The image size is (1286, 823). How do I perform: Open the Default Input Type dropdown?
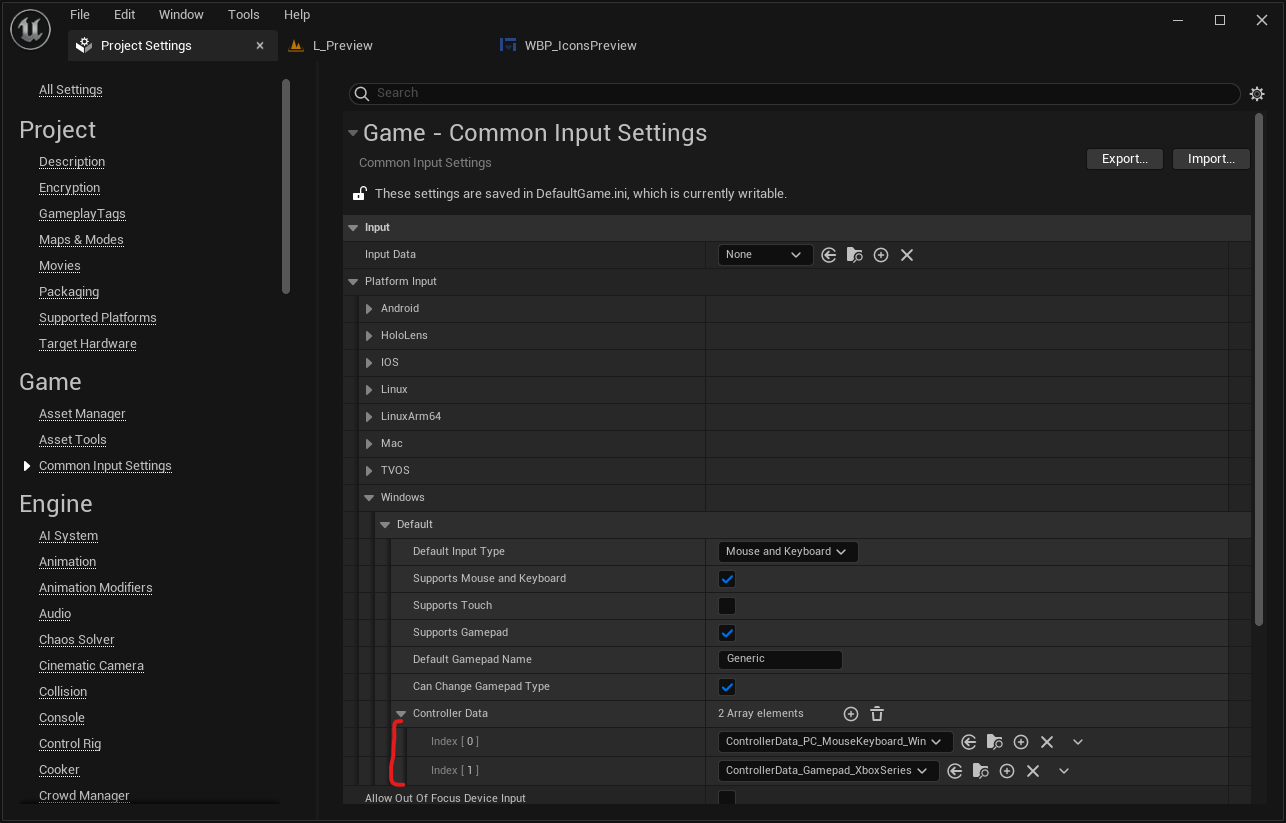[x=788, y=552]
